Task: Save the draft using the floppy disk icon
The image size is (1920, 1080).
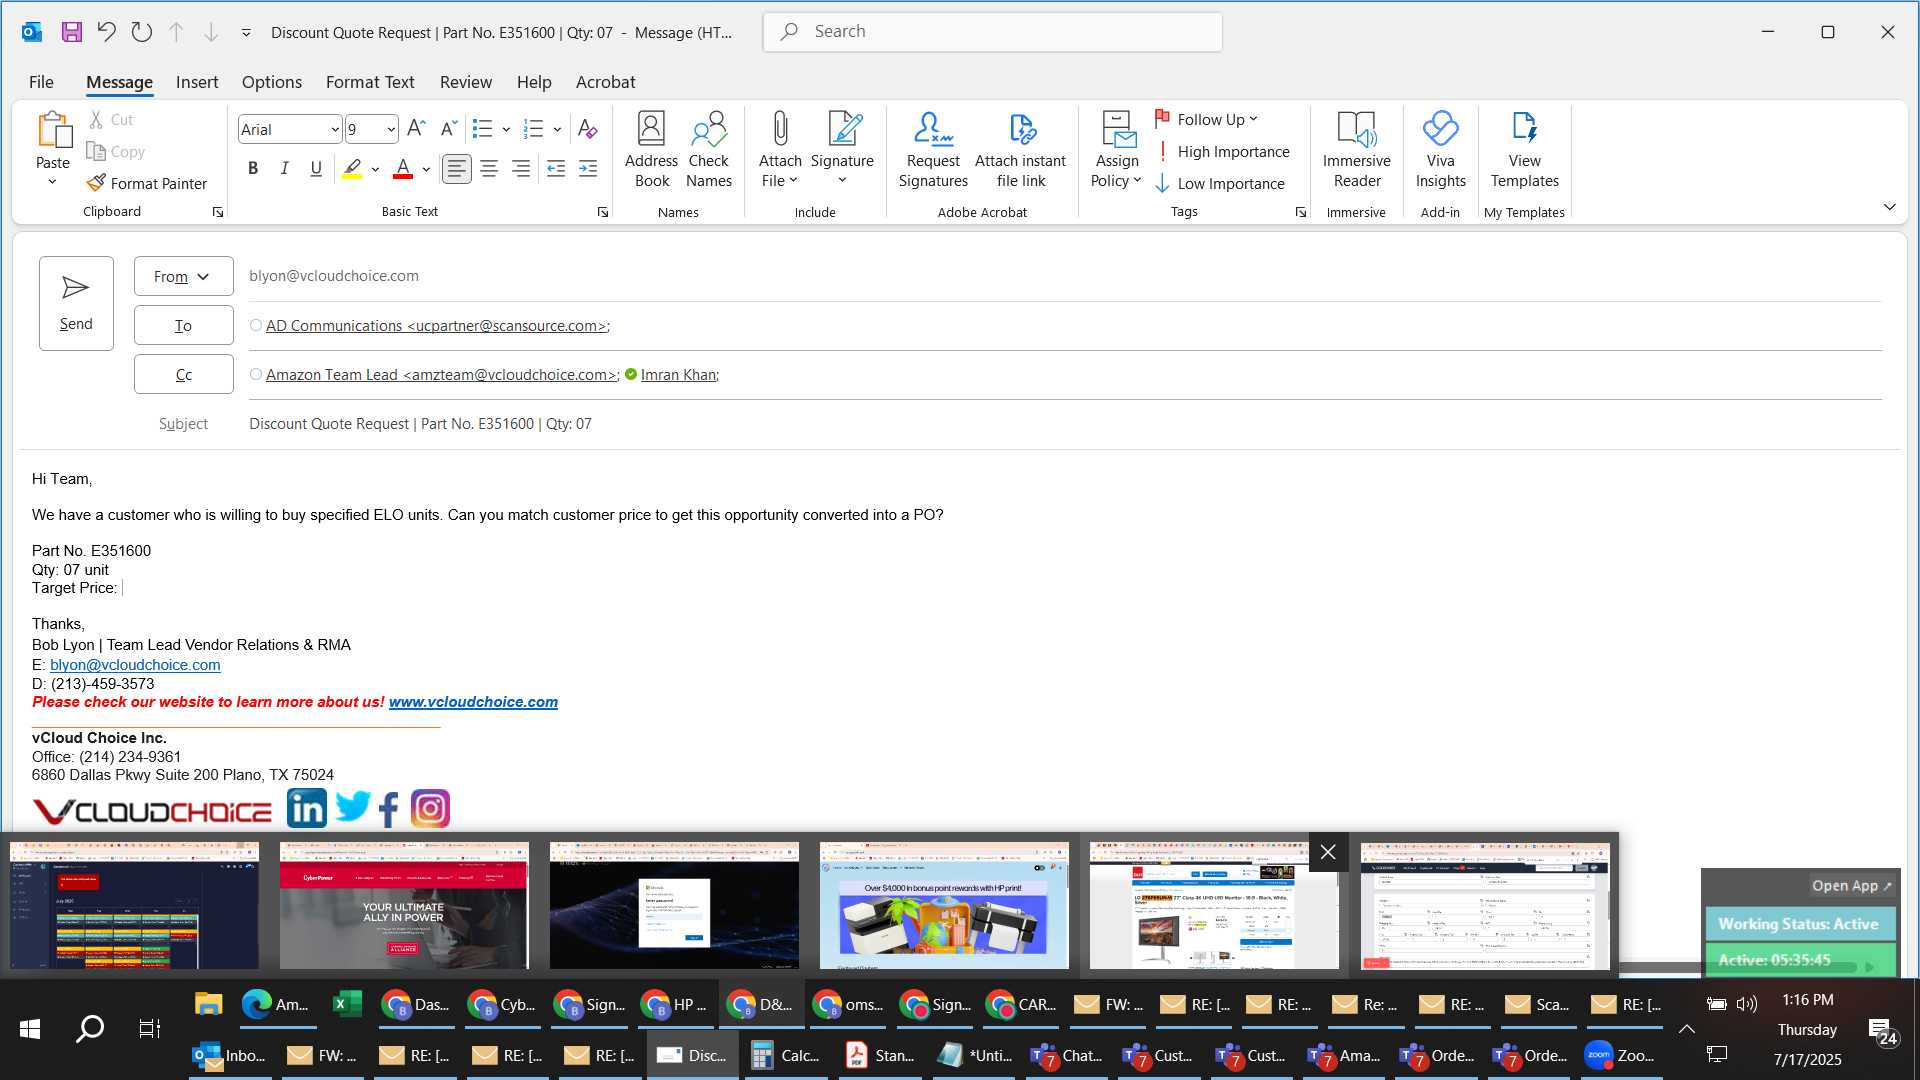Action: pyautogui.click(x=71, y=32)
